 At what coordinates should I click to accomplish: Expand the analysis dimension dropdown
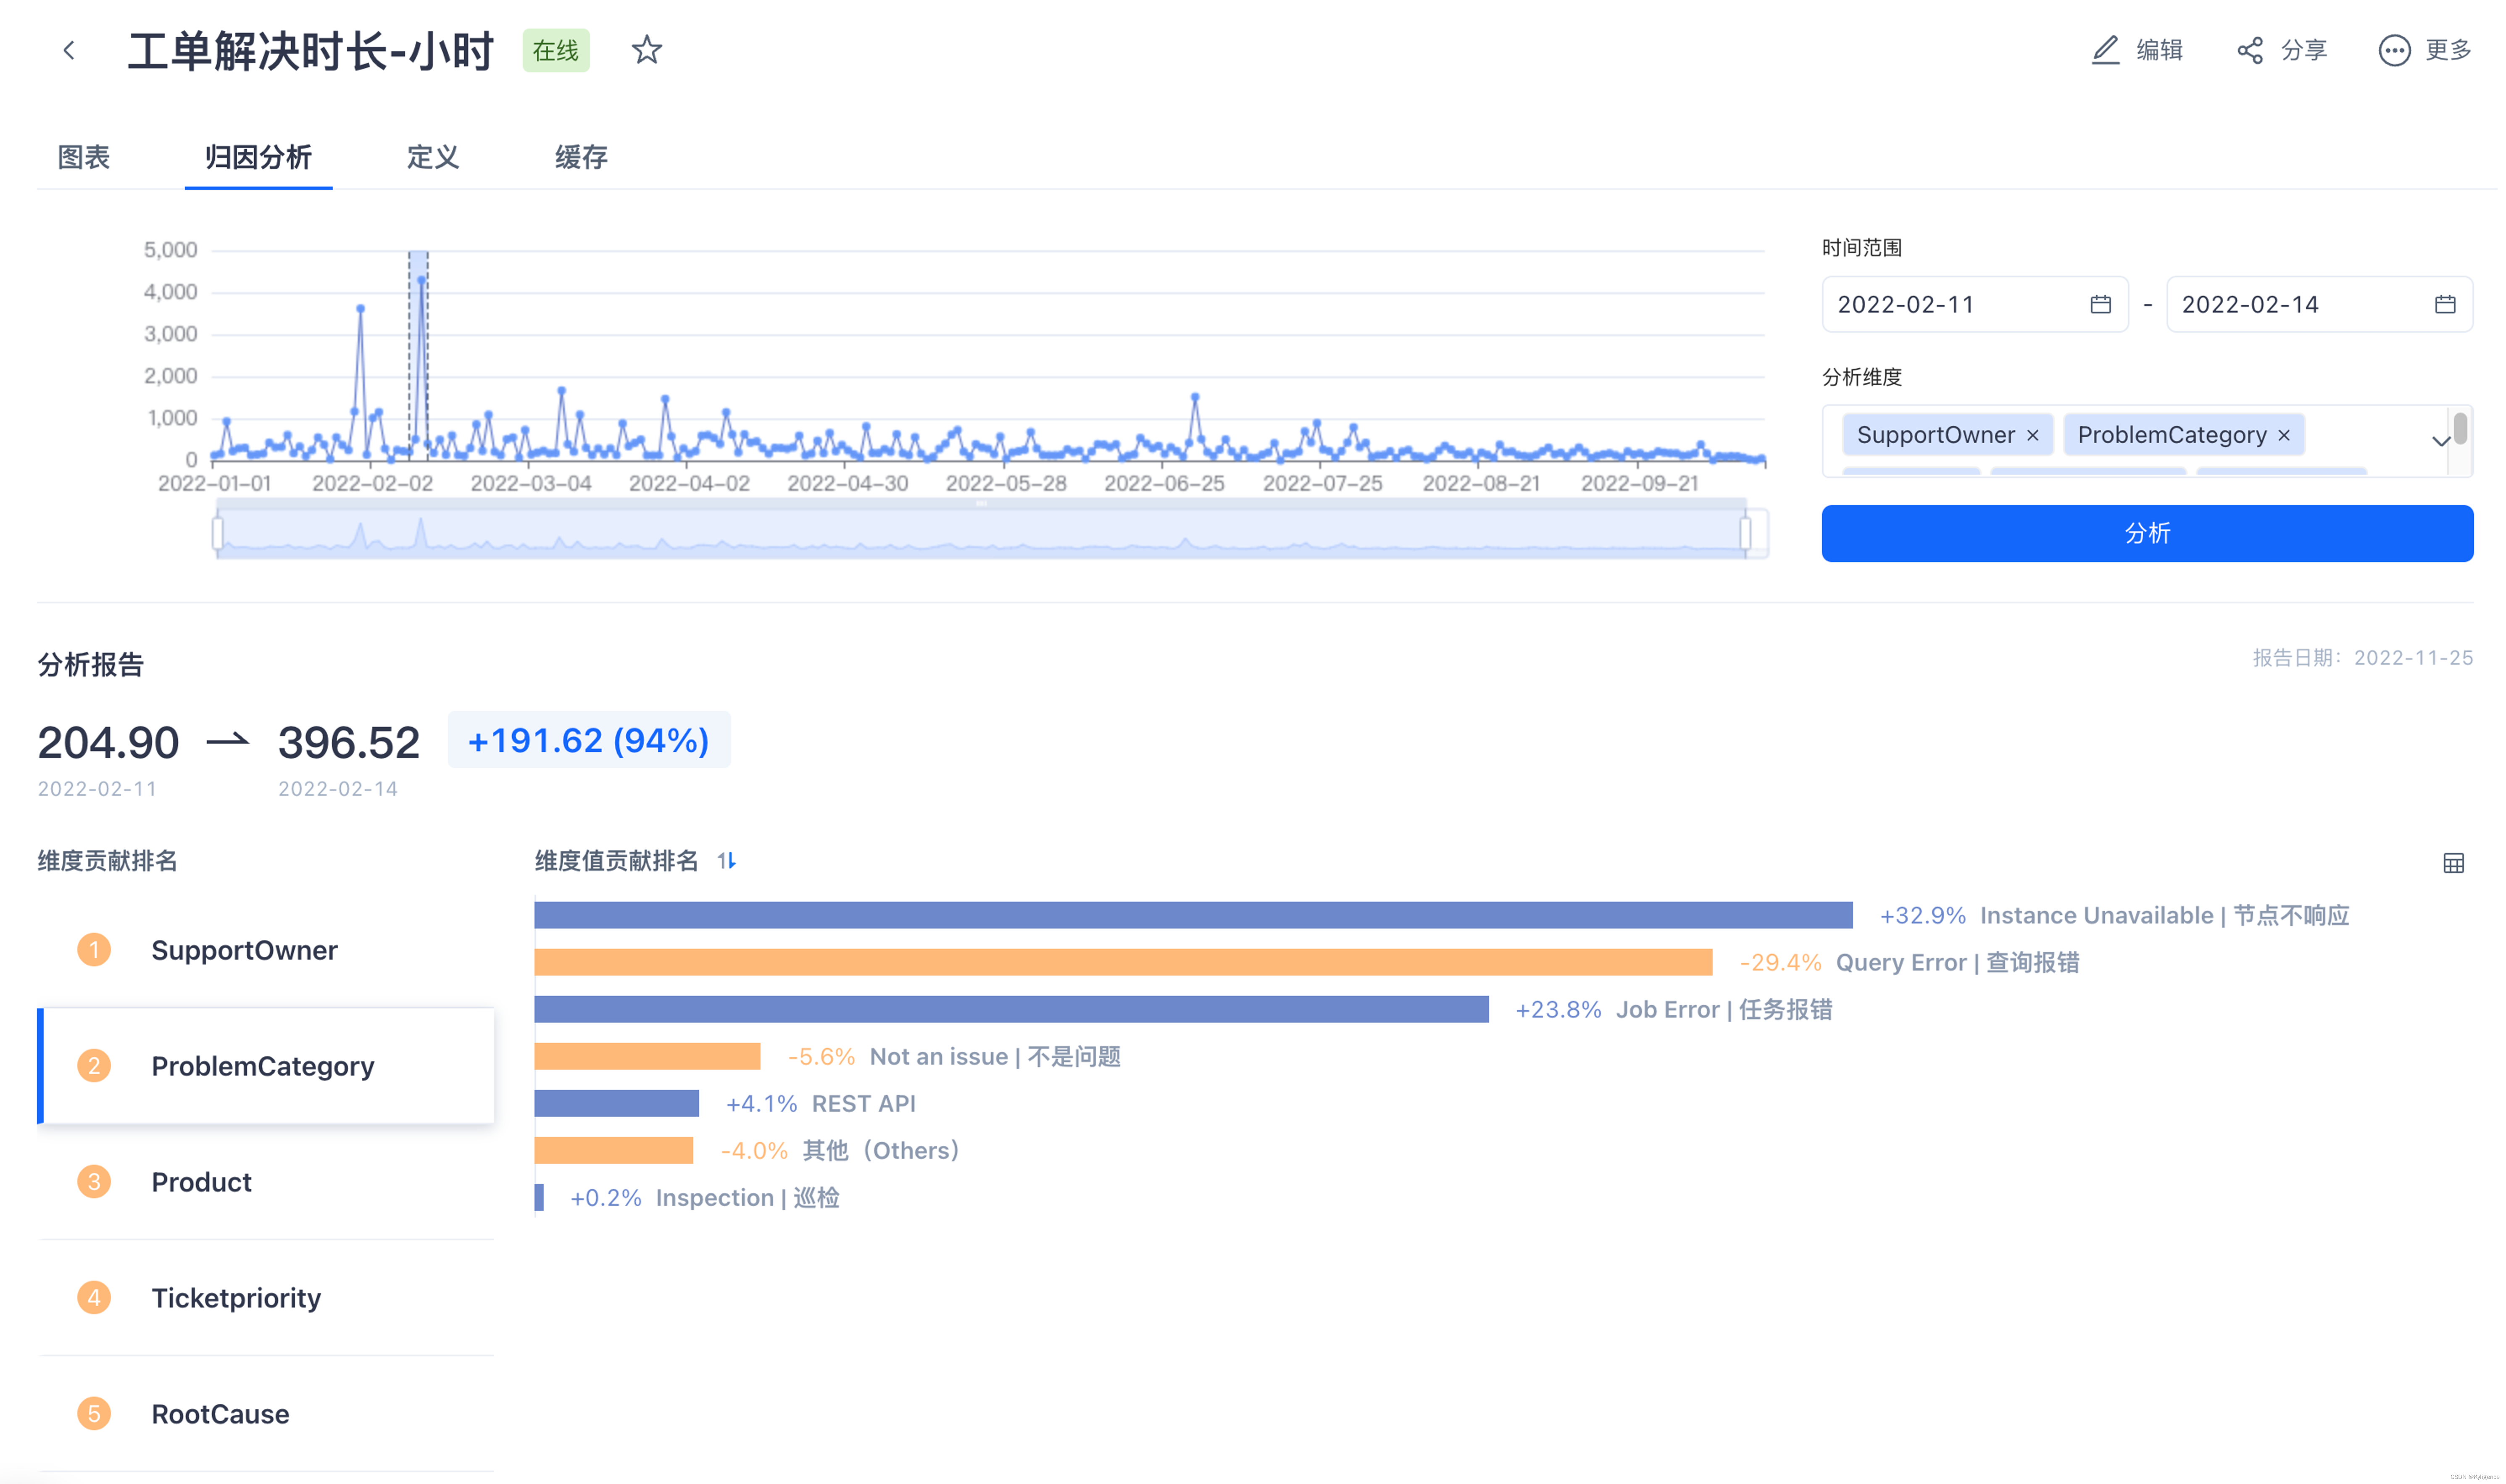click(2440, 440)
